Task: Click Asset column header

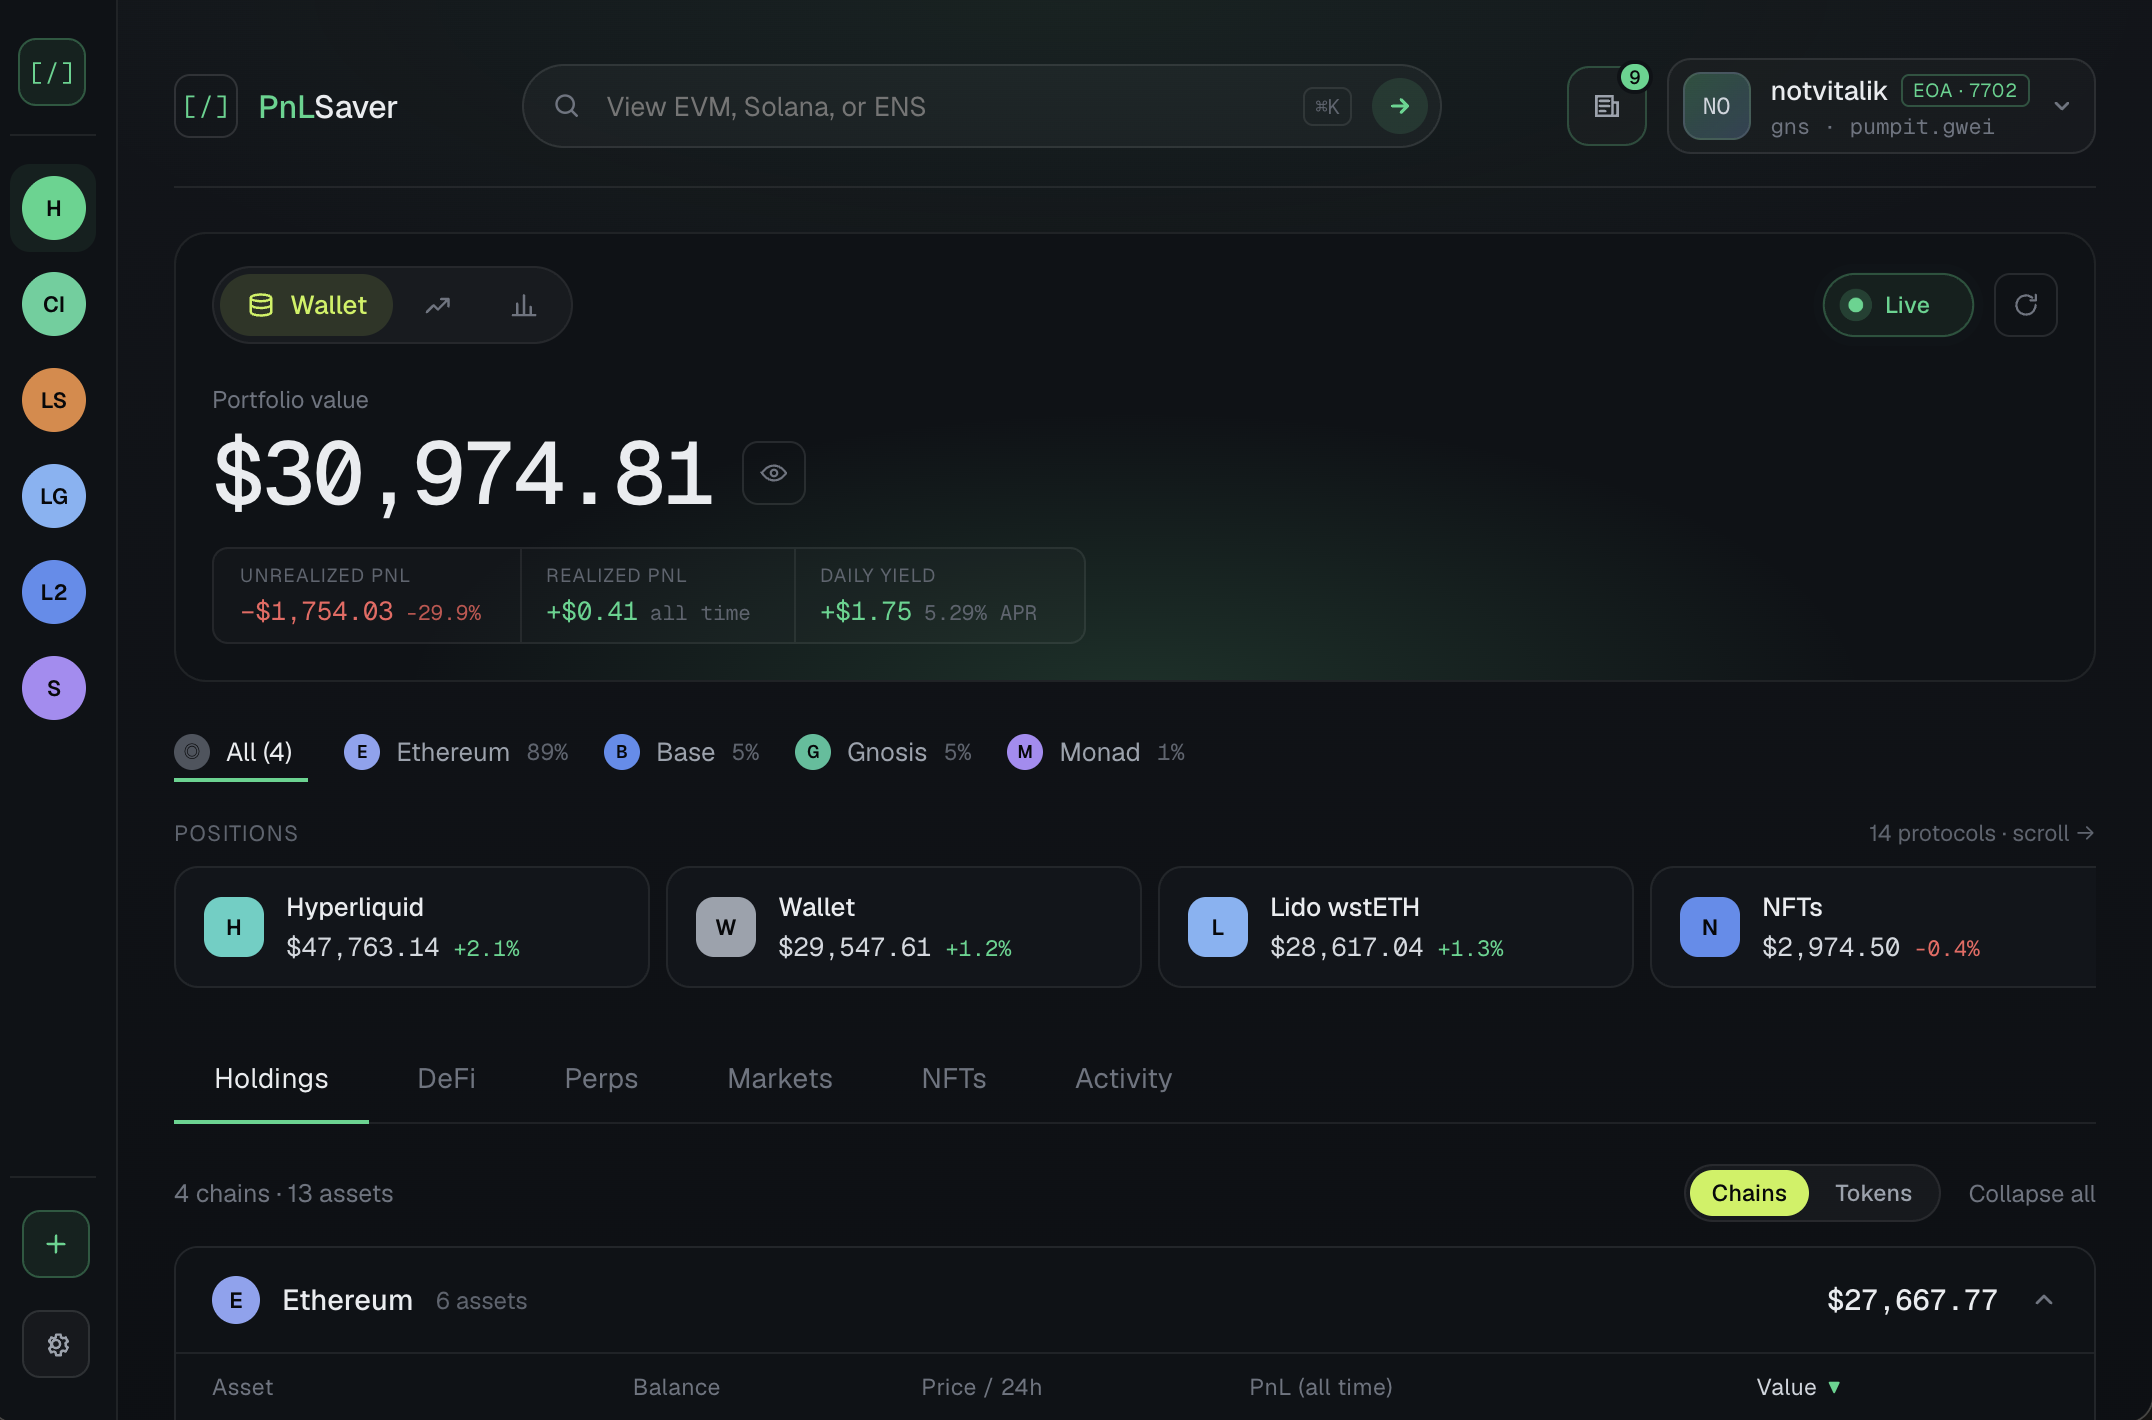Action: point(242,1387)
